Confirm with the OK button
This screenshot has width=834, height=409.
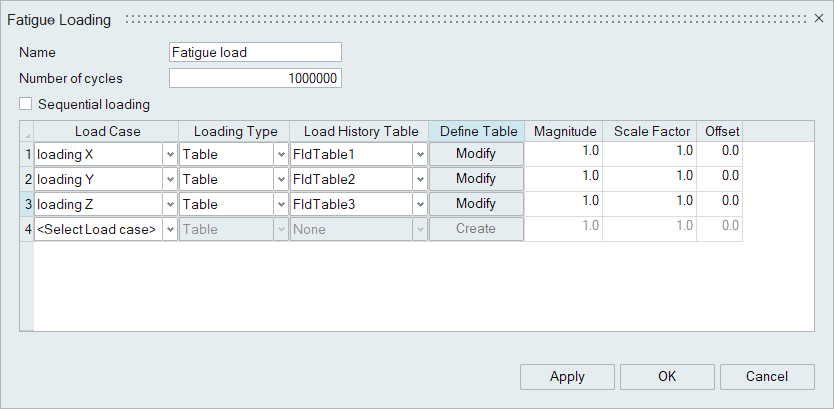pyautogui.click(x=667, y=377)
